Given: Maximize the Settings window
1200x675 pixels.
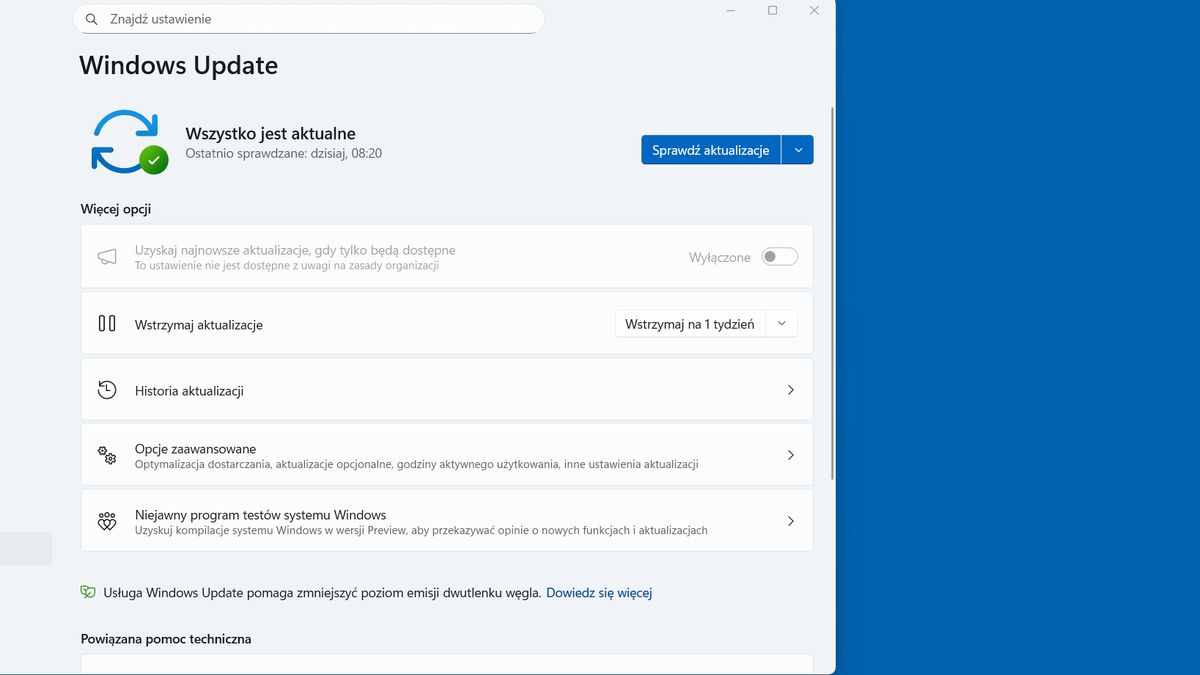Looking at the screenshot, I should pos(772,10).
